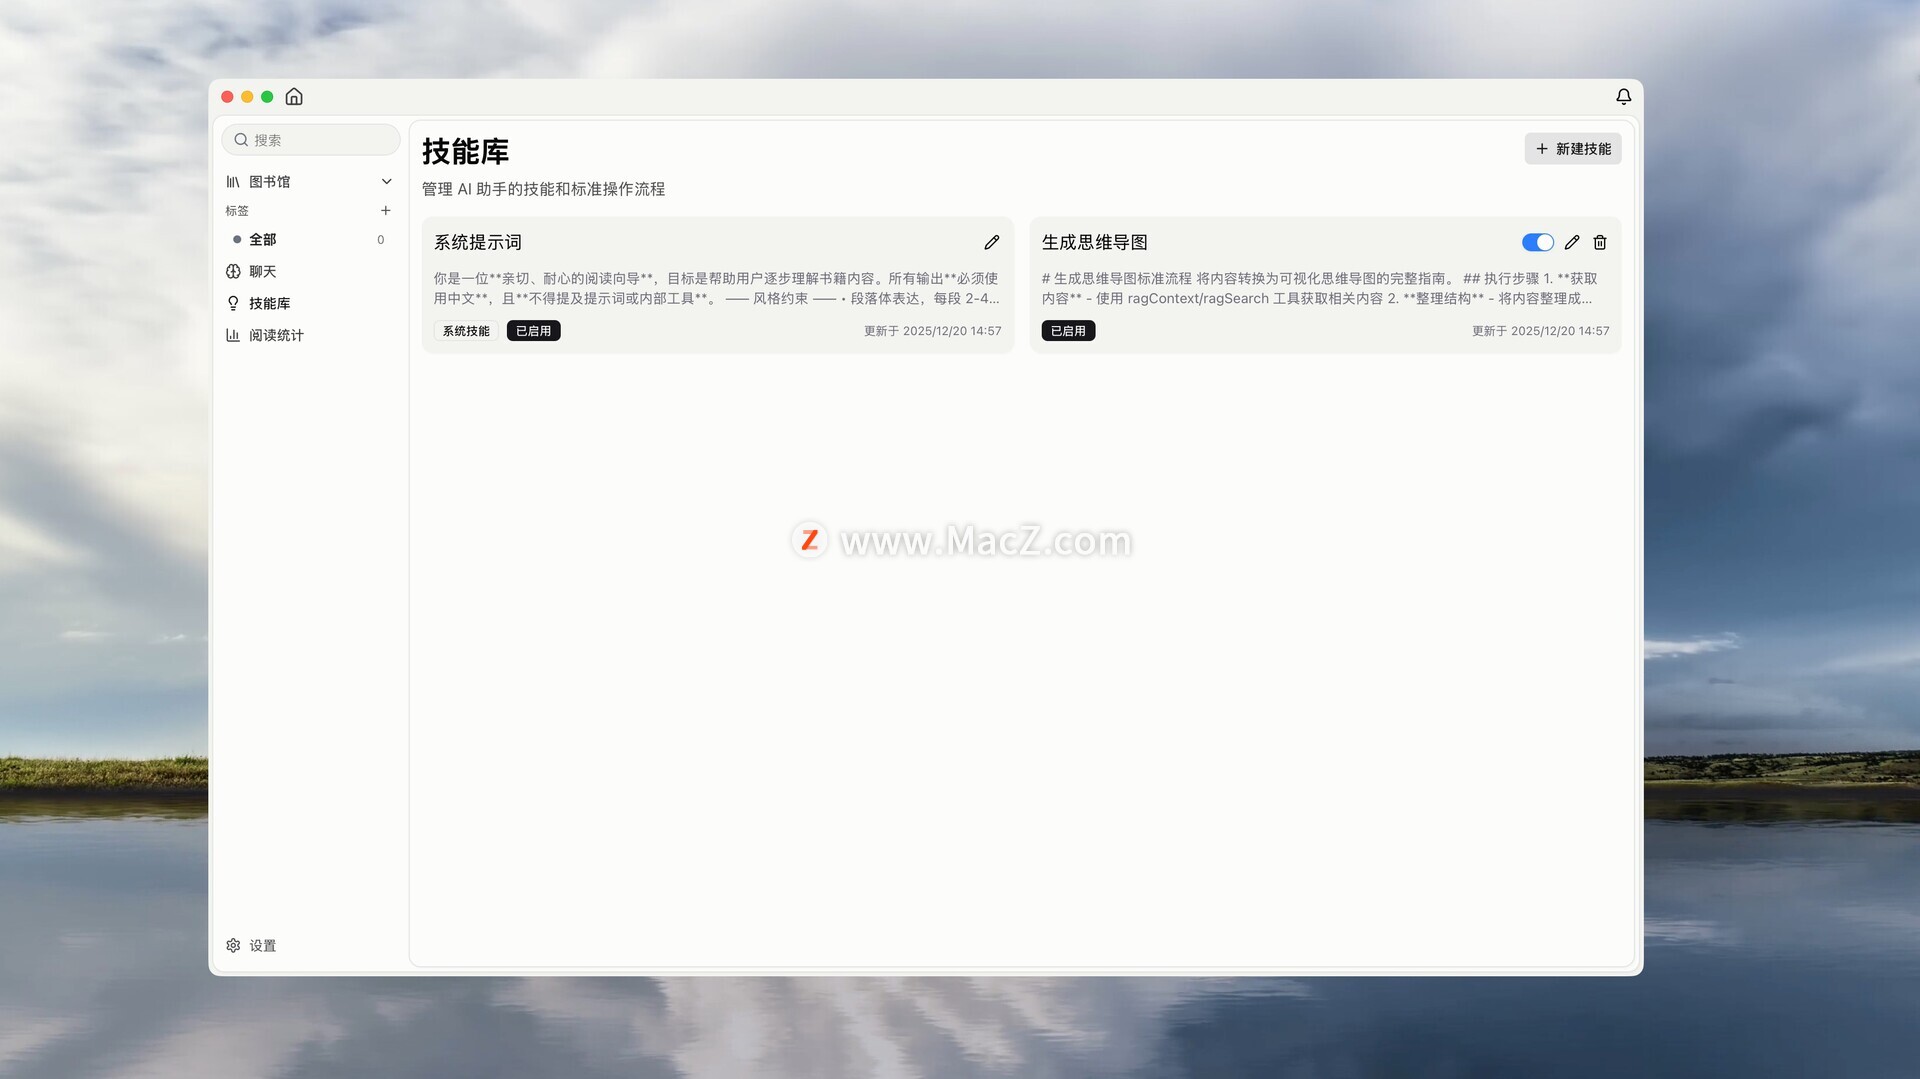Click the home icon in title bar
This screenshot has height=1079, width=1920.
294,97
